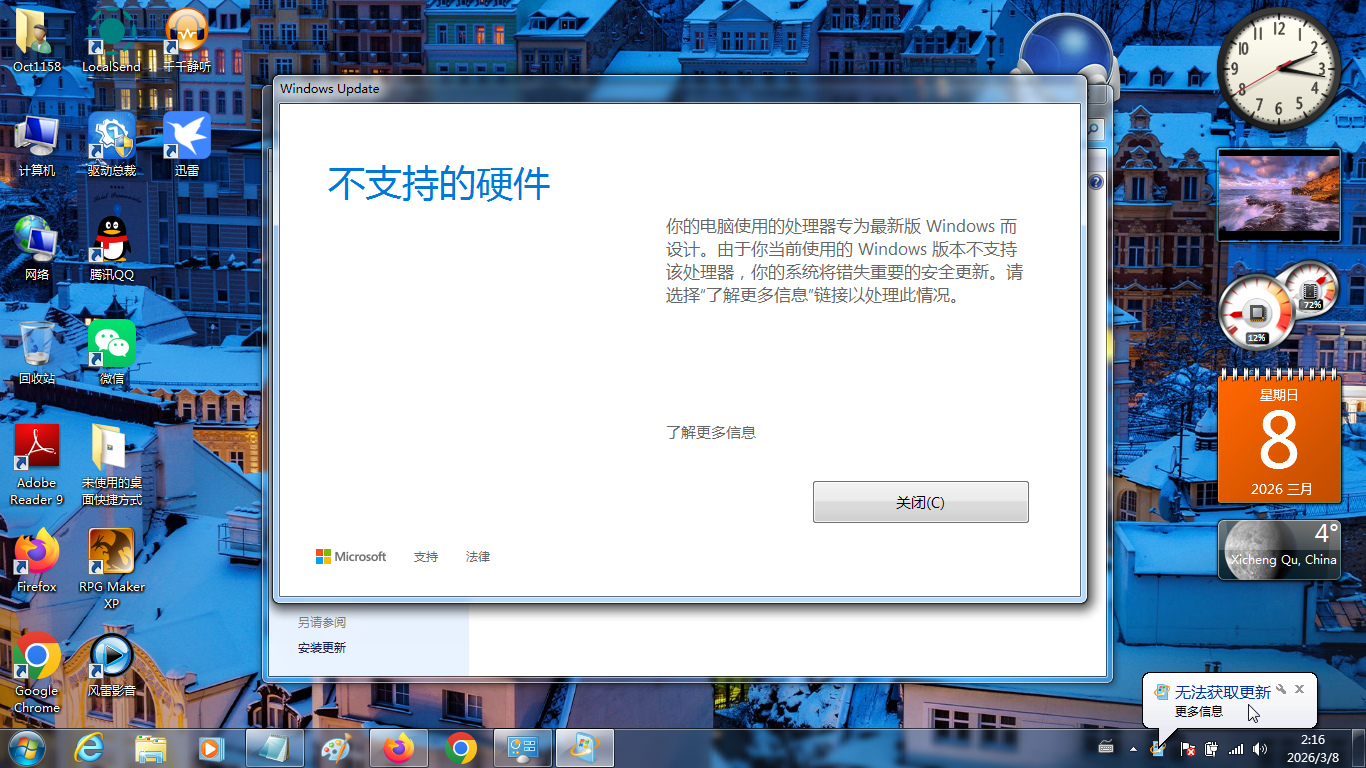
Task: Click the 支持 link in the dialog footer
Action: (x=426, y=557)
